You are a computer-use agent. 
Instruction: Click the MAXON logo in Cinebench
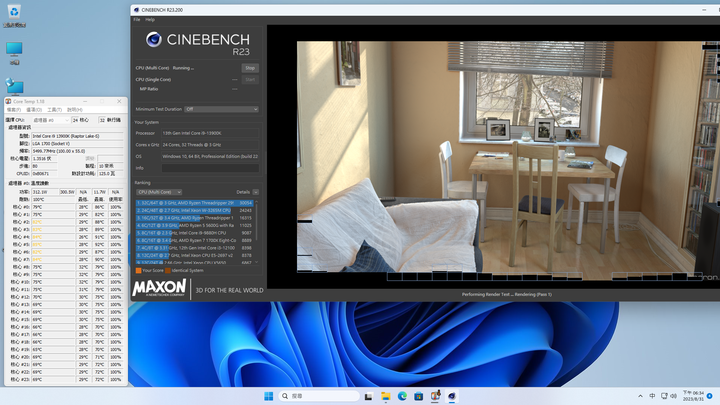(159, 288)
